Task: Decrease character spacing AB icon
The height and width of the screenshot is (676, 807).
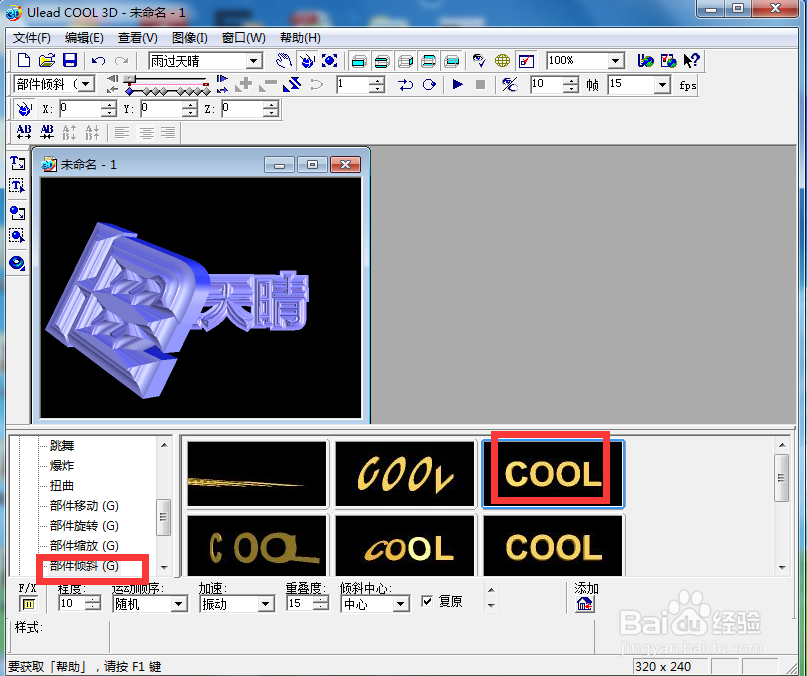Action: [47, 132]
